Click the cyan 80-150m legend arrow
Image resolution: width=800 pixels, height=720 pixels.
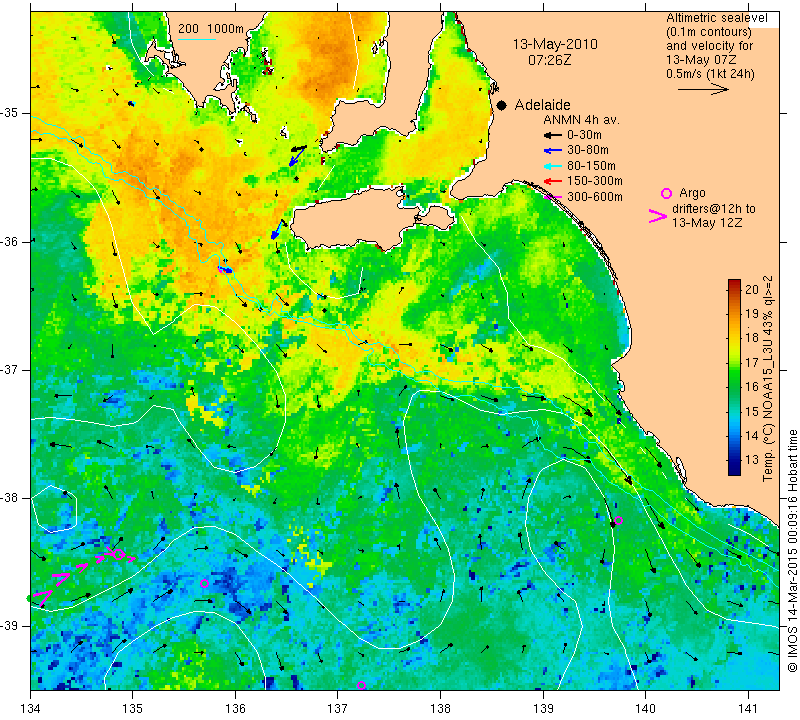click(x=552, y=166)
